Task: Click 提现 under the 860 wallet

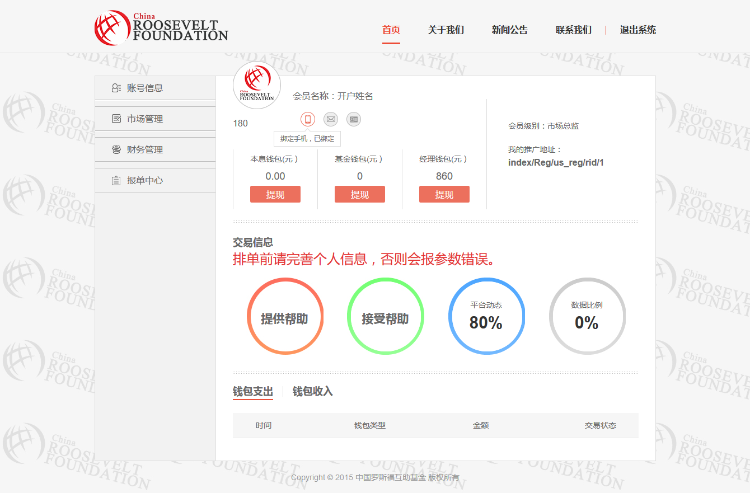Action: pos(444,195)
